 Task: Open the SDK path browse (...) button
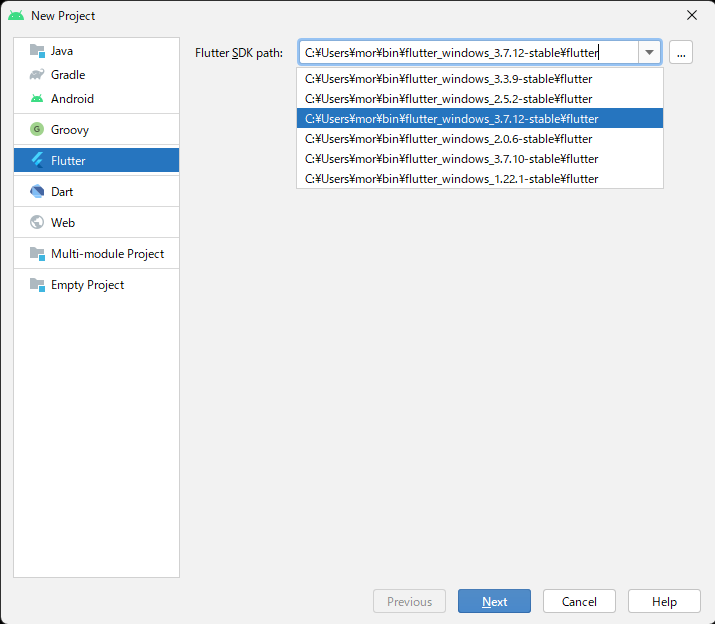681,52
